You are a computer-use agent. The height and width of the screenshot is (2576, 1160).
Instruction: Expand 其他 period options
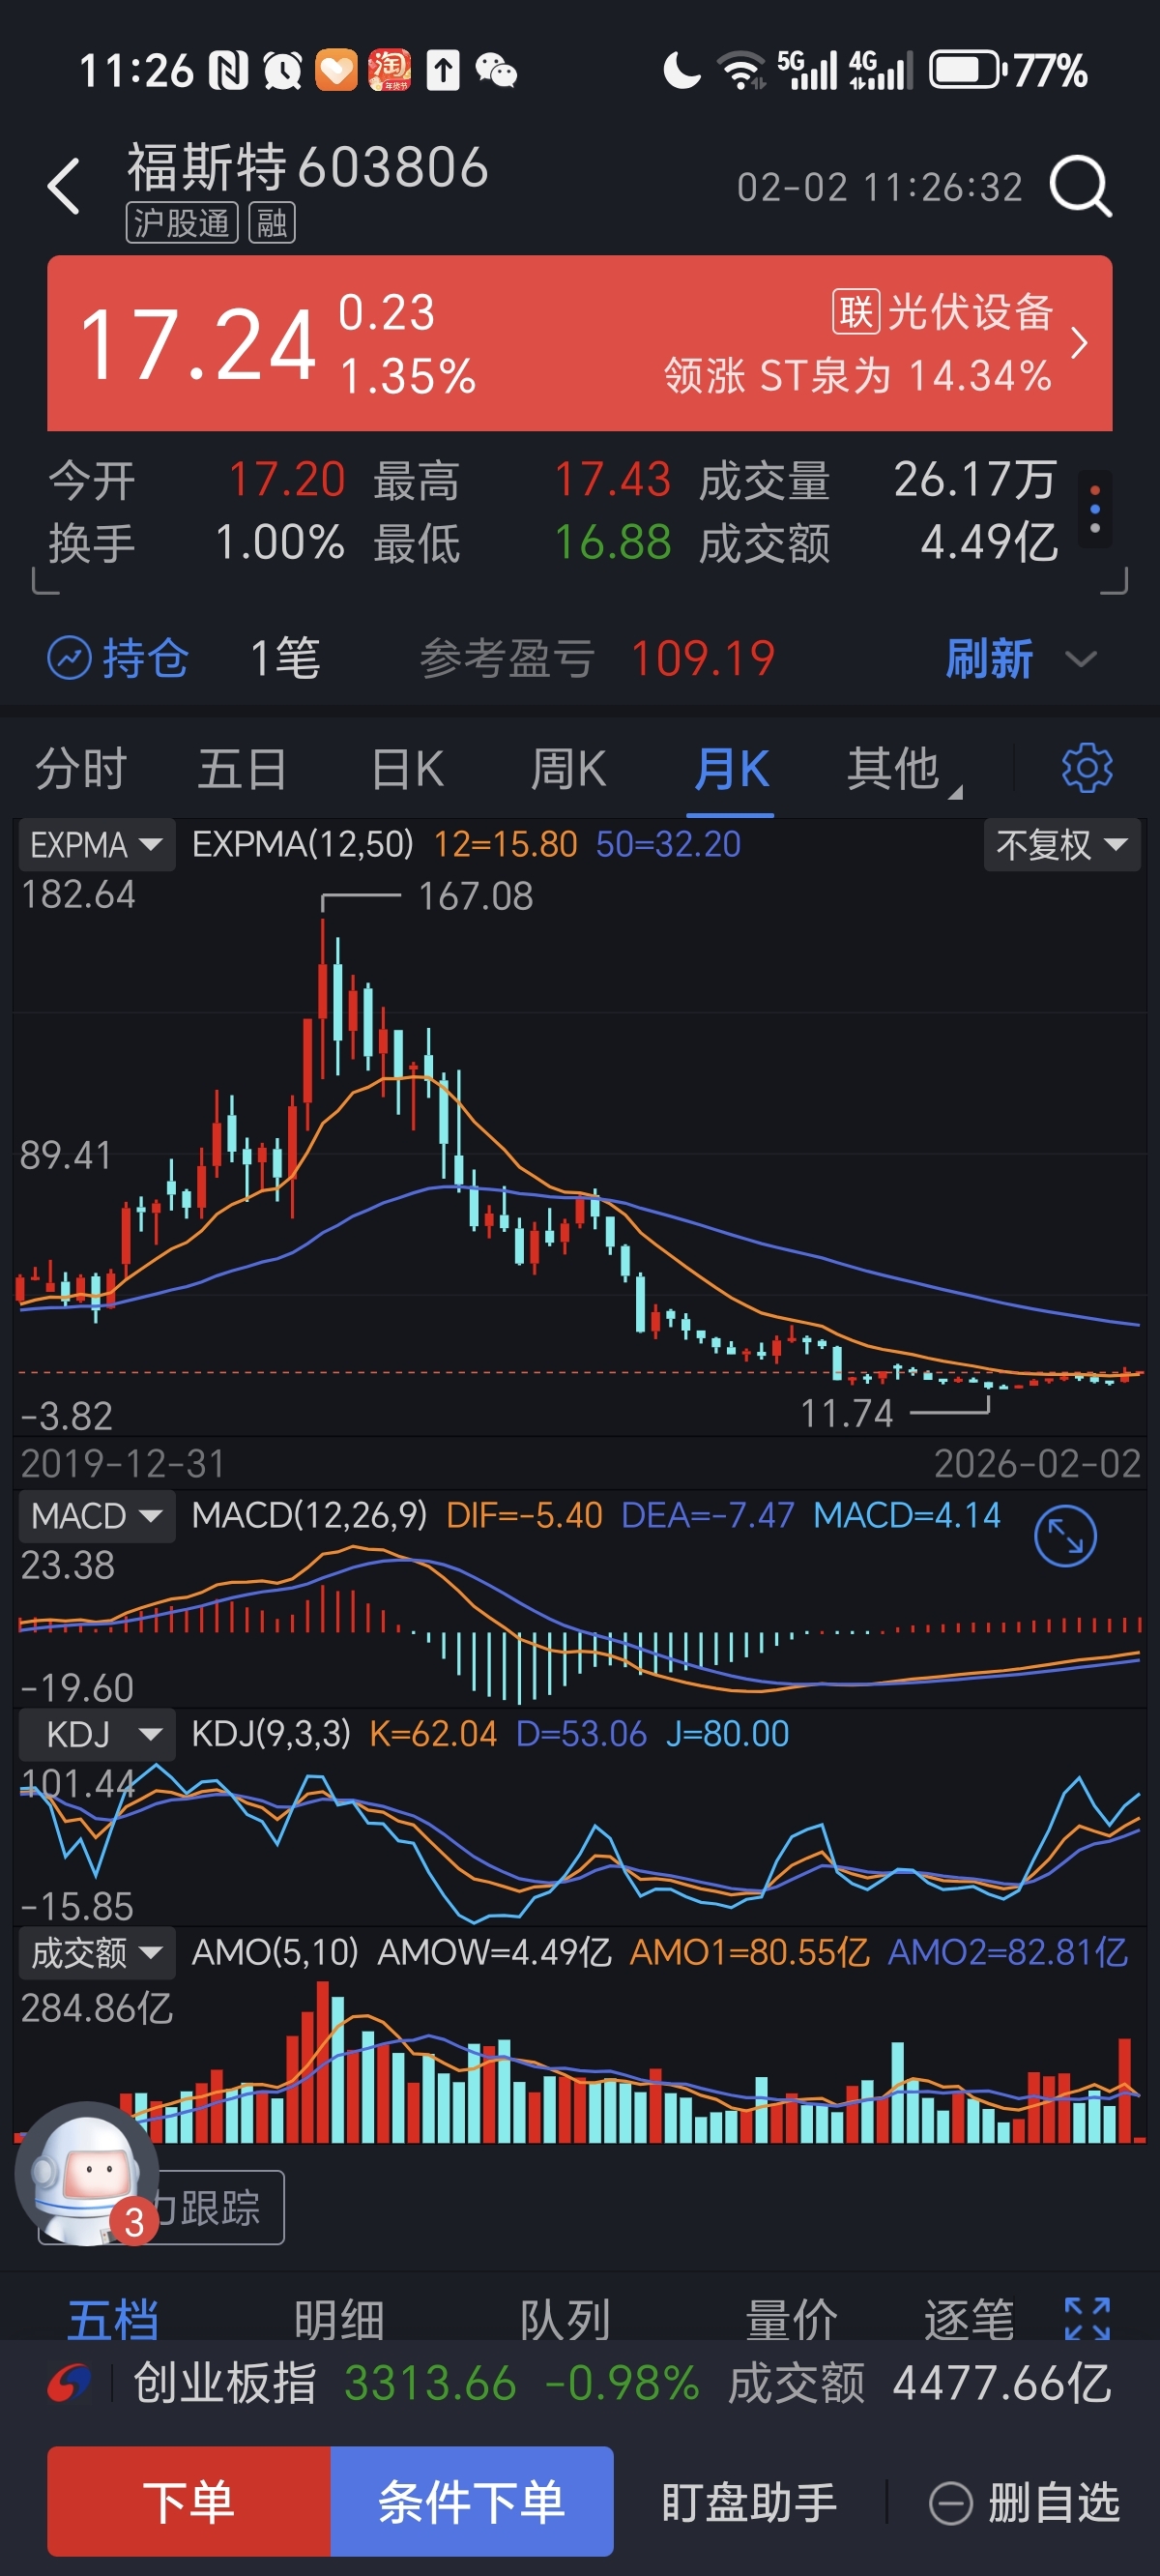pyautogui.click(x=903, y=769)
